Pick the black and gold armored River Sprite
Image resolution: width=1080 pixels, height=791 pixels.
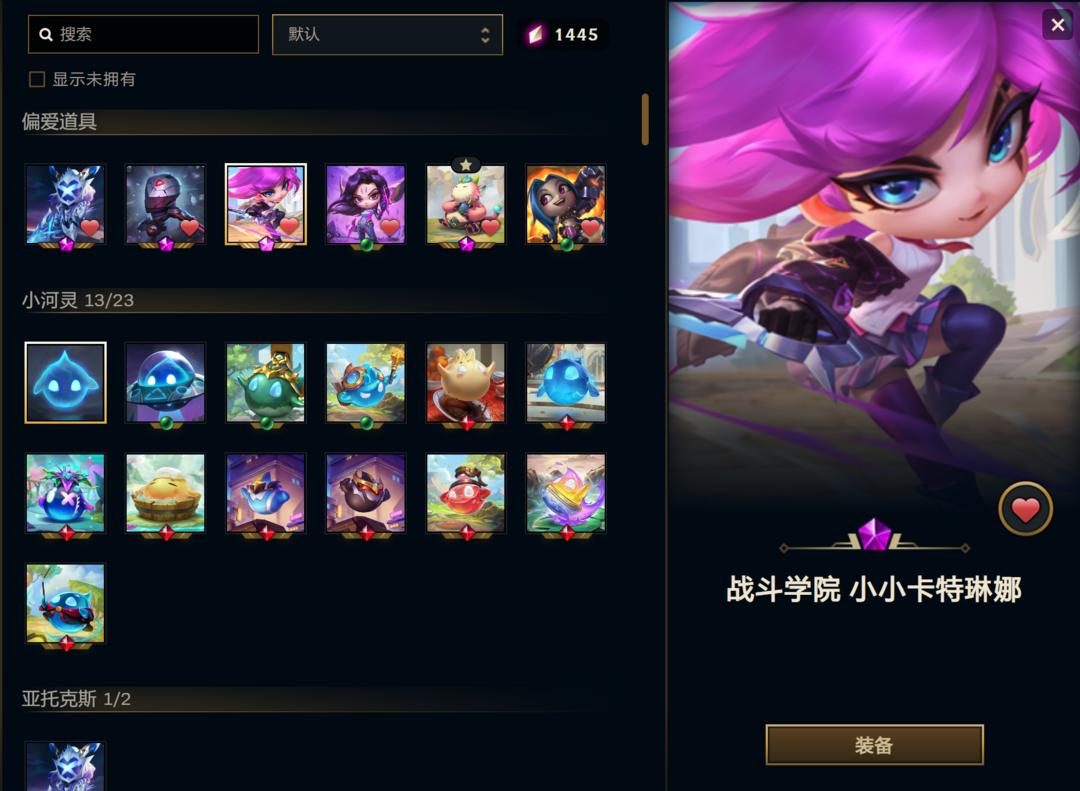click(366, 493)
